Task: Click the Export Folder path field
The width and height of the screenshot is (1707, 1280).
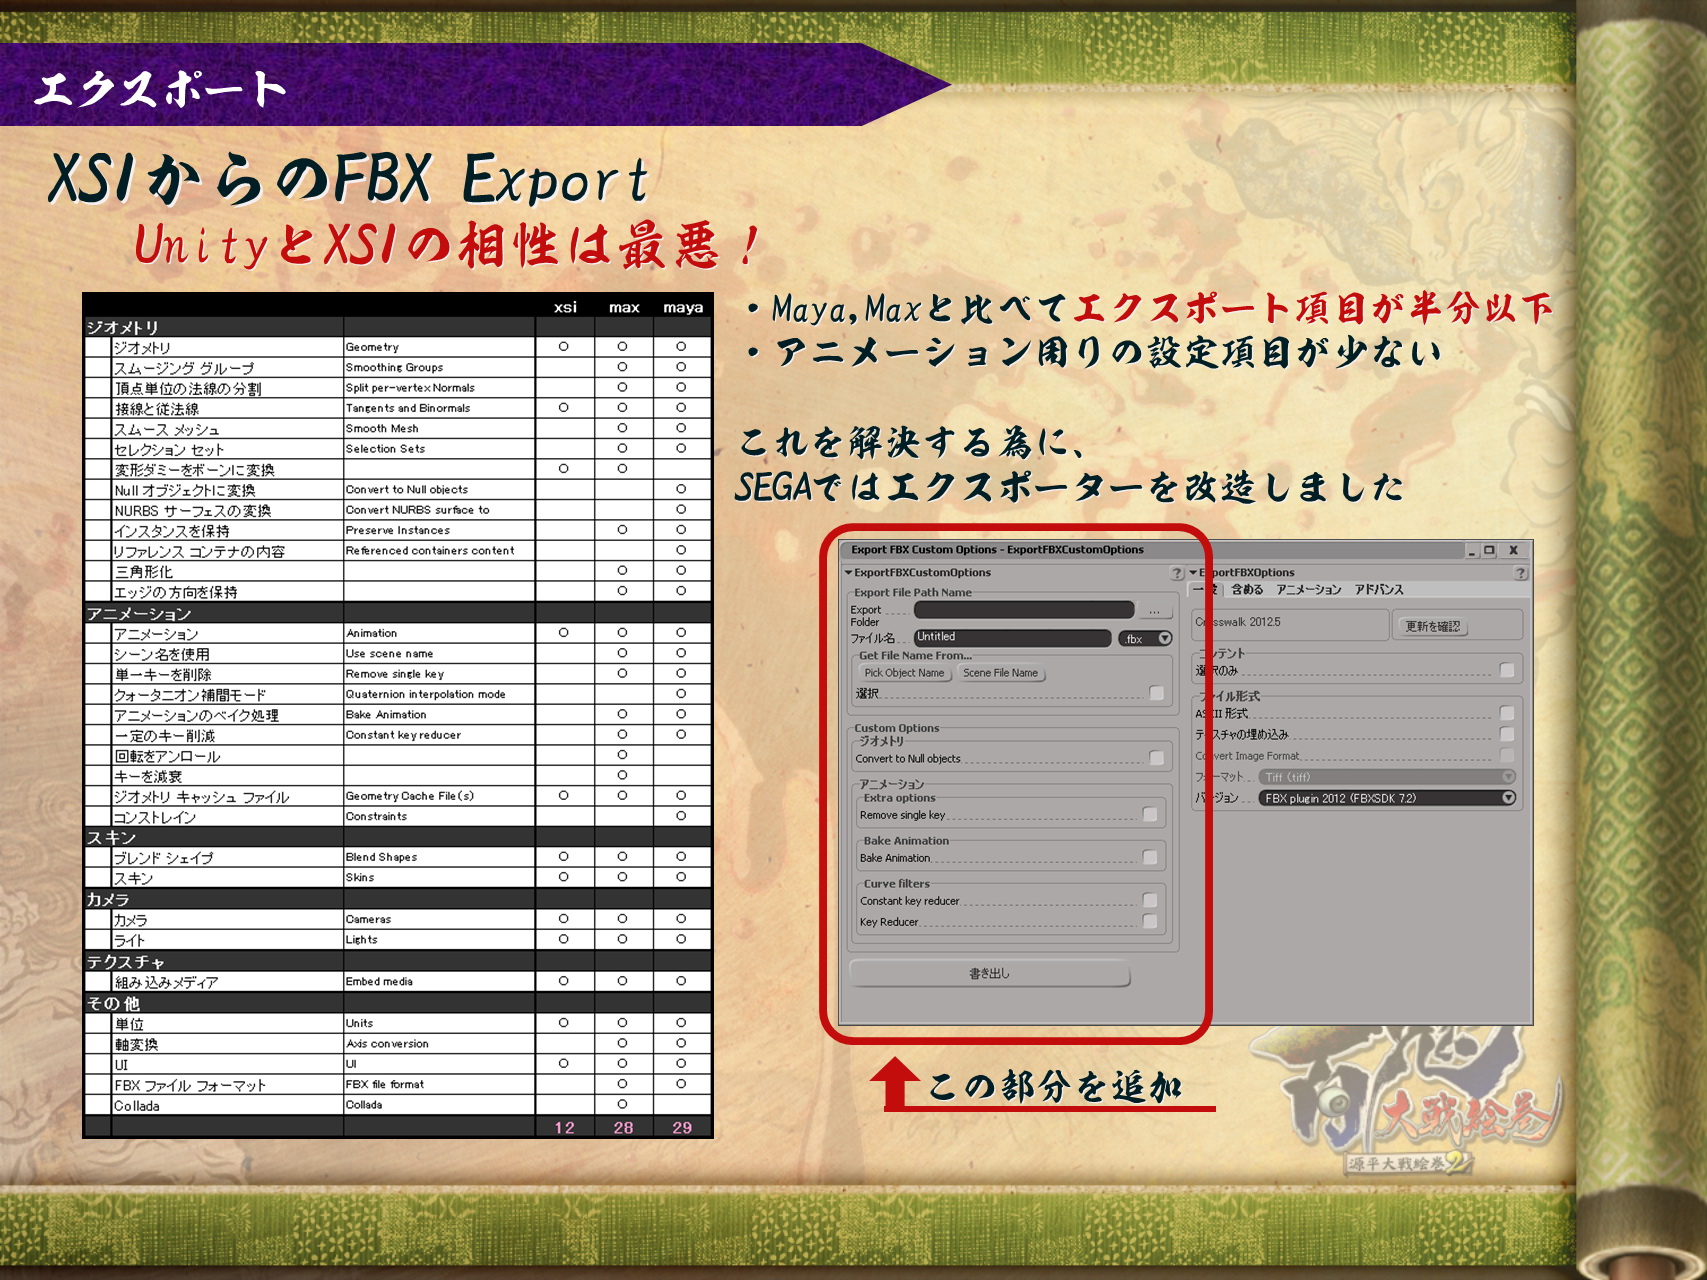Action: click(1024, 610)
